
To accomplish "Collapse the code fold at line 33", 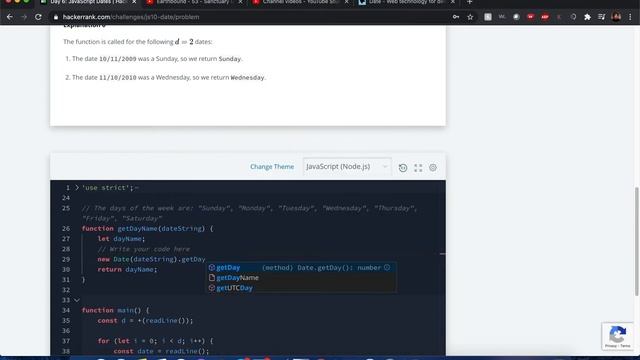I will (77, 300).
